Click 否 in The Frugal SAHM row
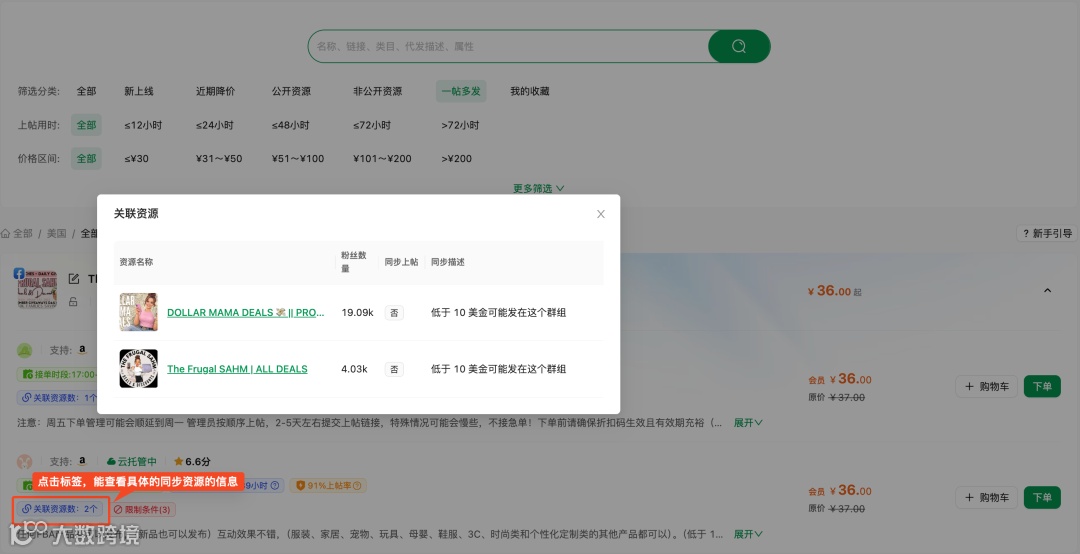This screenshot has height=554, width=1080. click(x=394, y=369)
